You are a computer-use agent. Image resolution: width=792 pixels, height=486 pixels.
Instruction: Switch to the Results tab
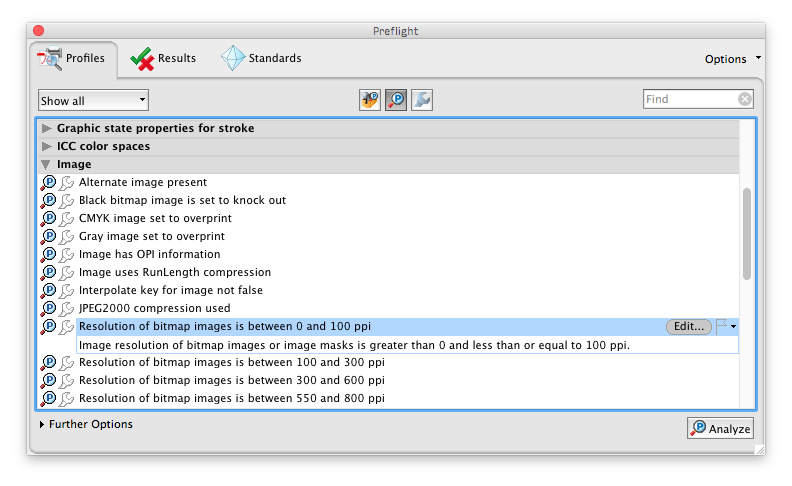click(163, 59)
